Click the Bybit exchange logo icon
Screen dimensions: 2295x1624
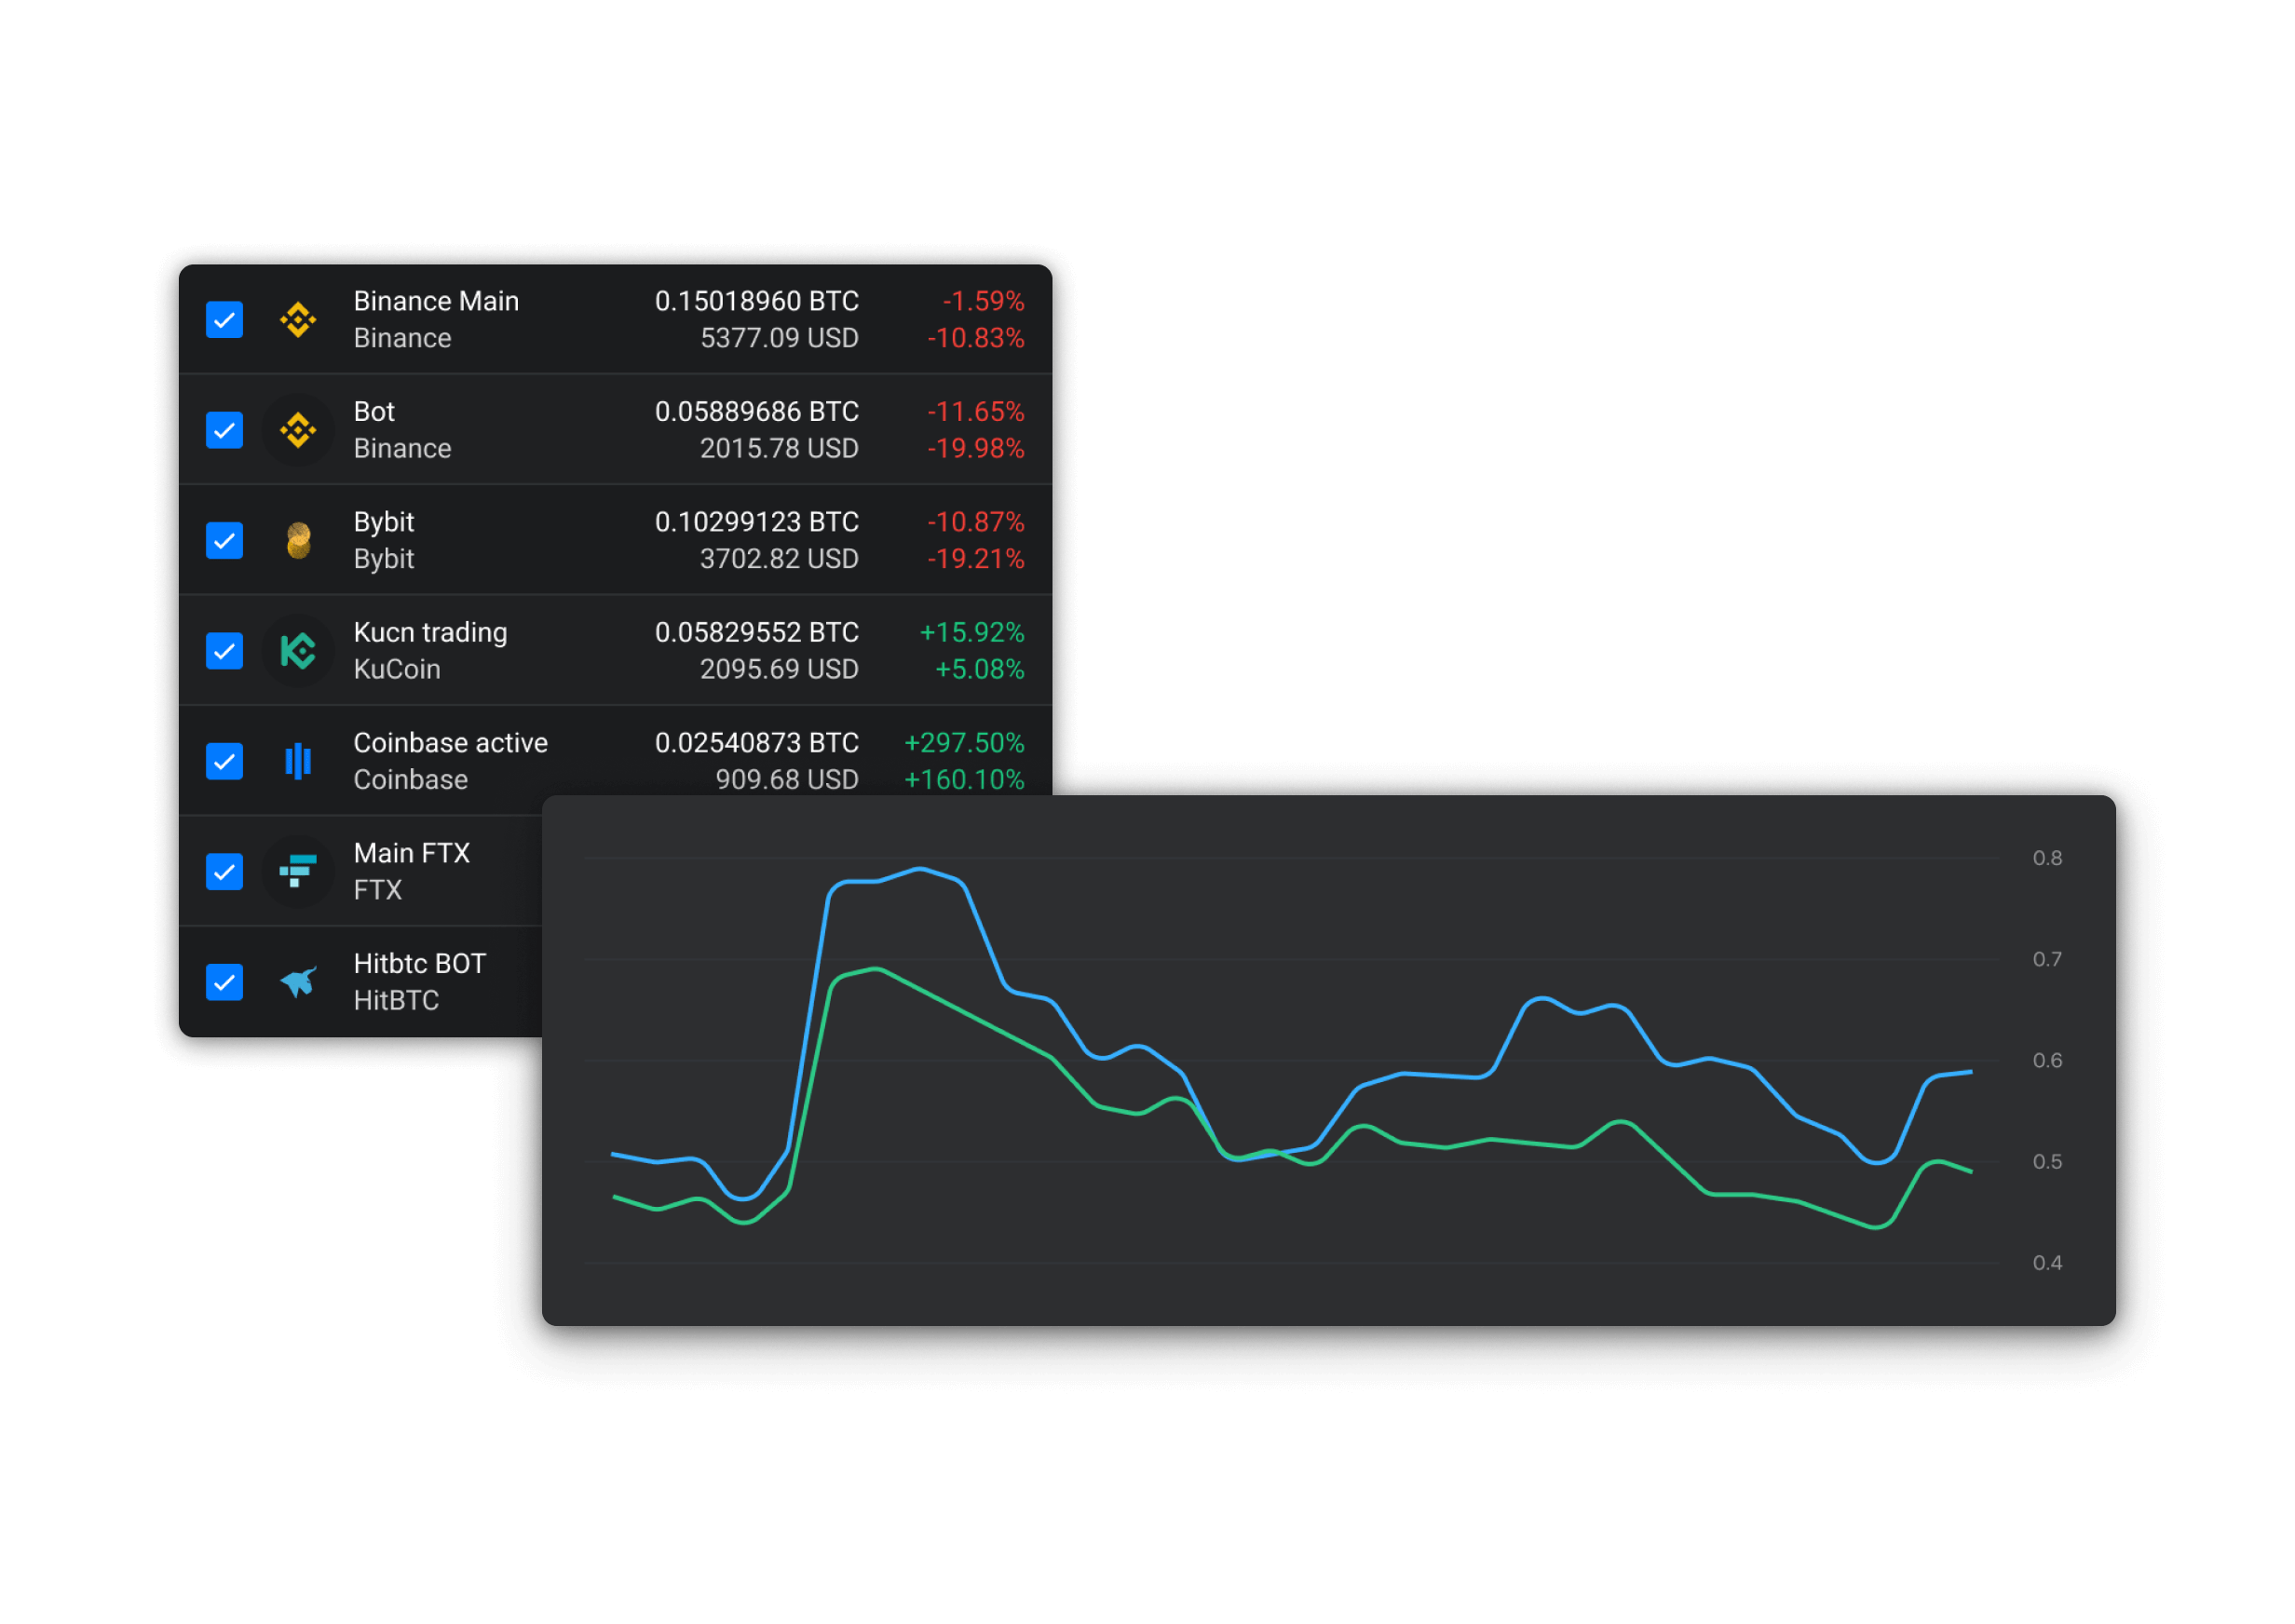298,541
